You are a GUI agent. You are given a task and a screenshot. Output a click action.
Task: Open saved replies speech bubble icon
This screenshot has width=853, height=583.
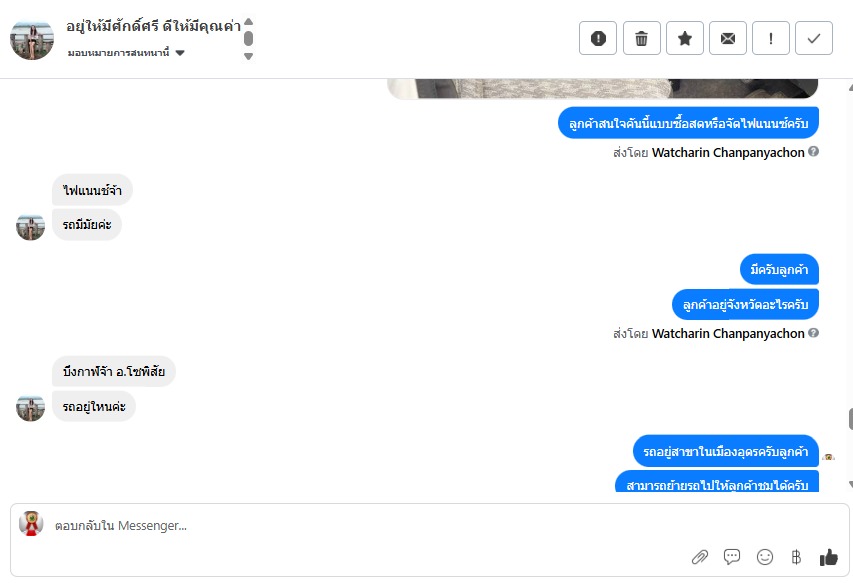[x=732, y=557]
